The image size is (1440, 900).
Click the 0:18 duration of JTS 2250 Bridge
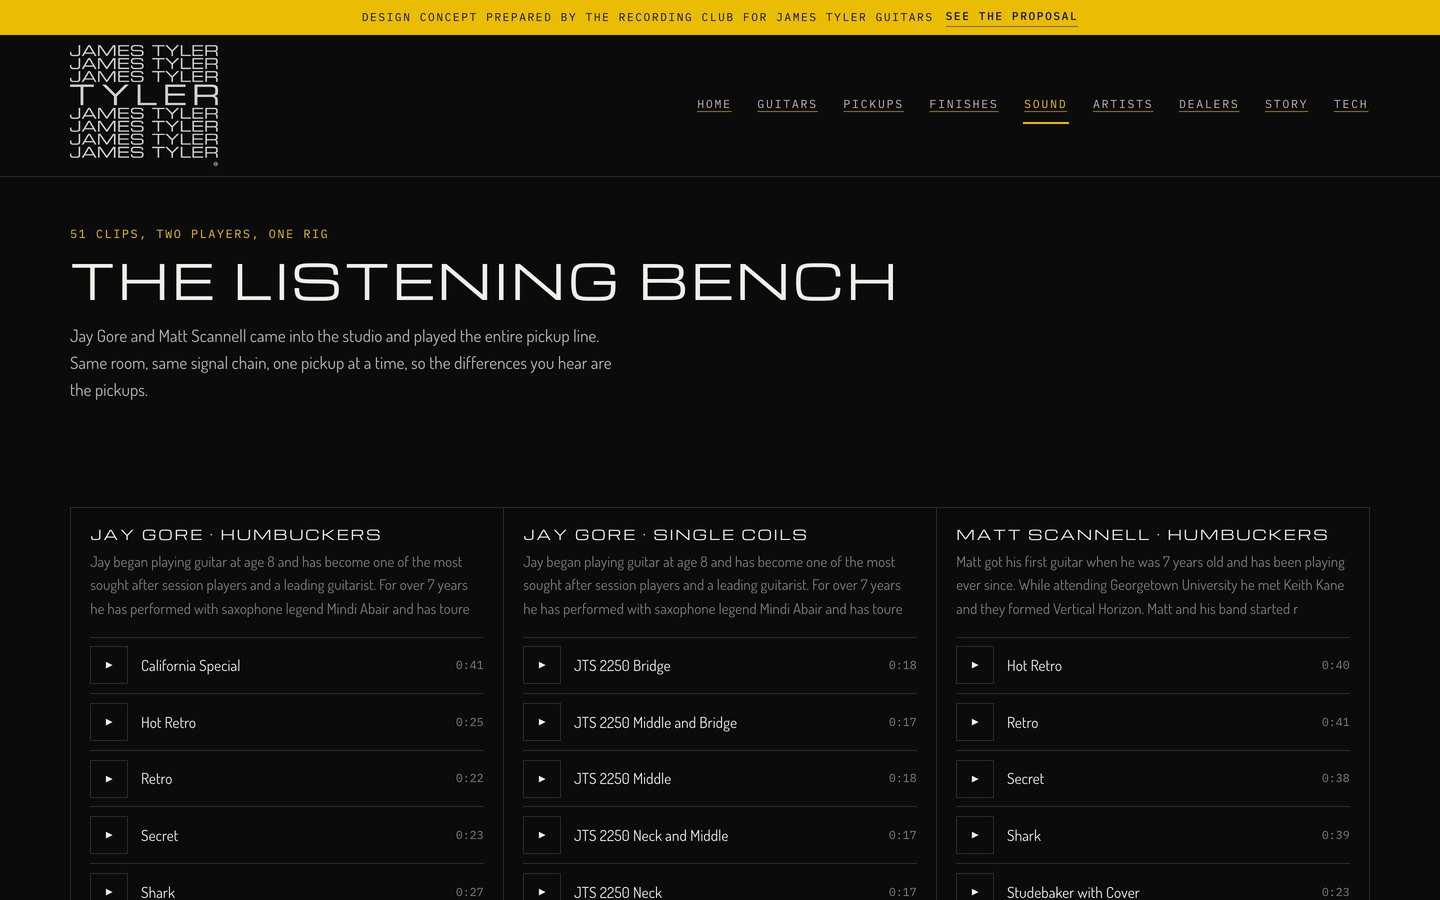click(x=902, y=665)
